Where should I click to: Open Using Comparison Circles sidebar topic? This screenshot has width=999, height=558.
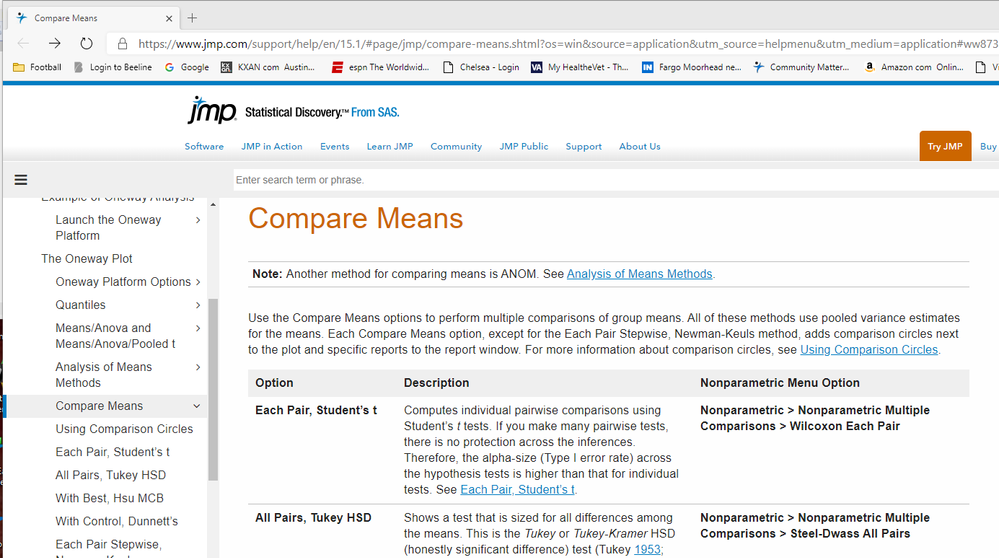pos(124,429)
